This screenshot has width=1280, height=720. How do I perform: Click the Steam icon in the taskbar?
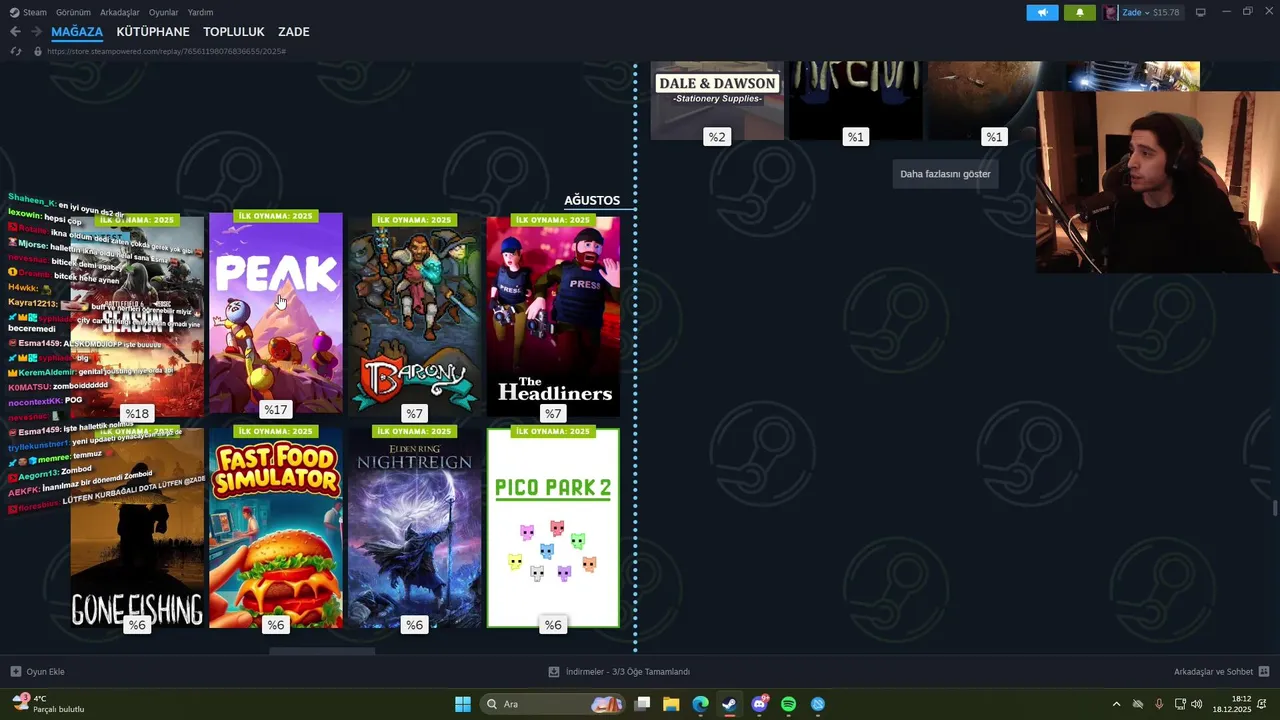[x=730, y=704]
